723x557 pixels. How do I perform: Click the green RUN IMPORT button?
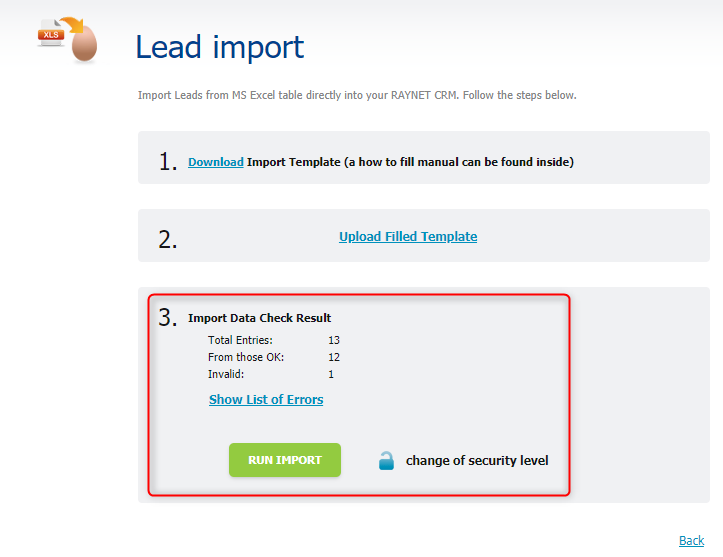coord(285,460)
